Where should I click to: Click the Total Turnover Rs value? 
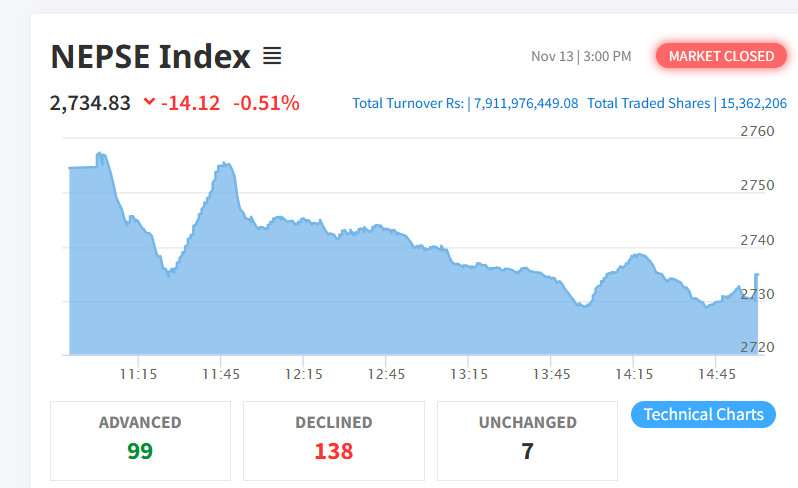[526, 103]
